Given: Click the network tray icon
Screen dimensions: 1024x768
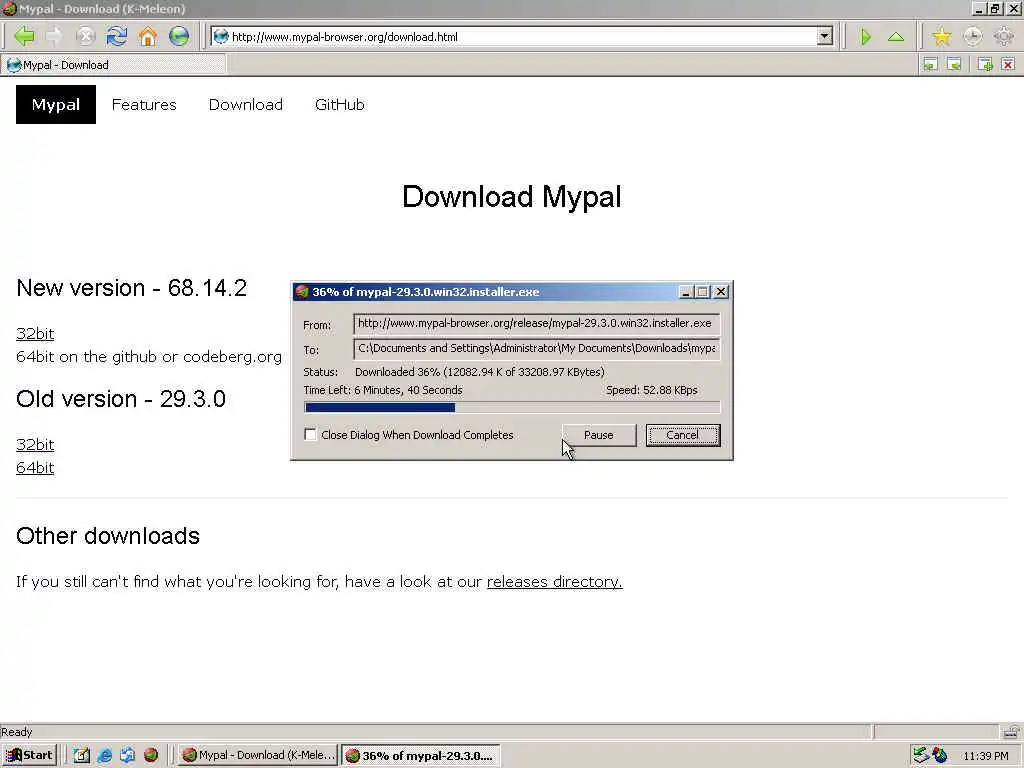Looking at the screenshot, I should tap(921, 755).
